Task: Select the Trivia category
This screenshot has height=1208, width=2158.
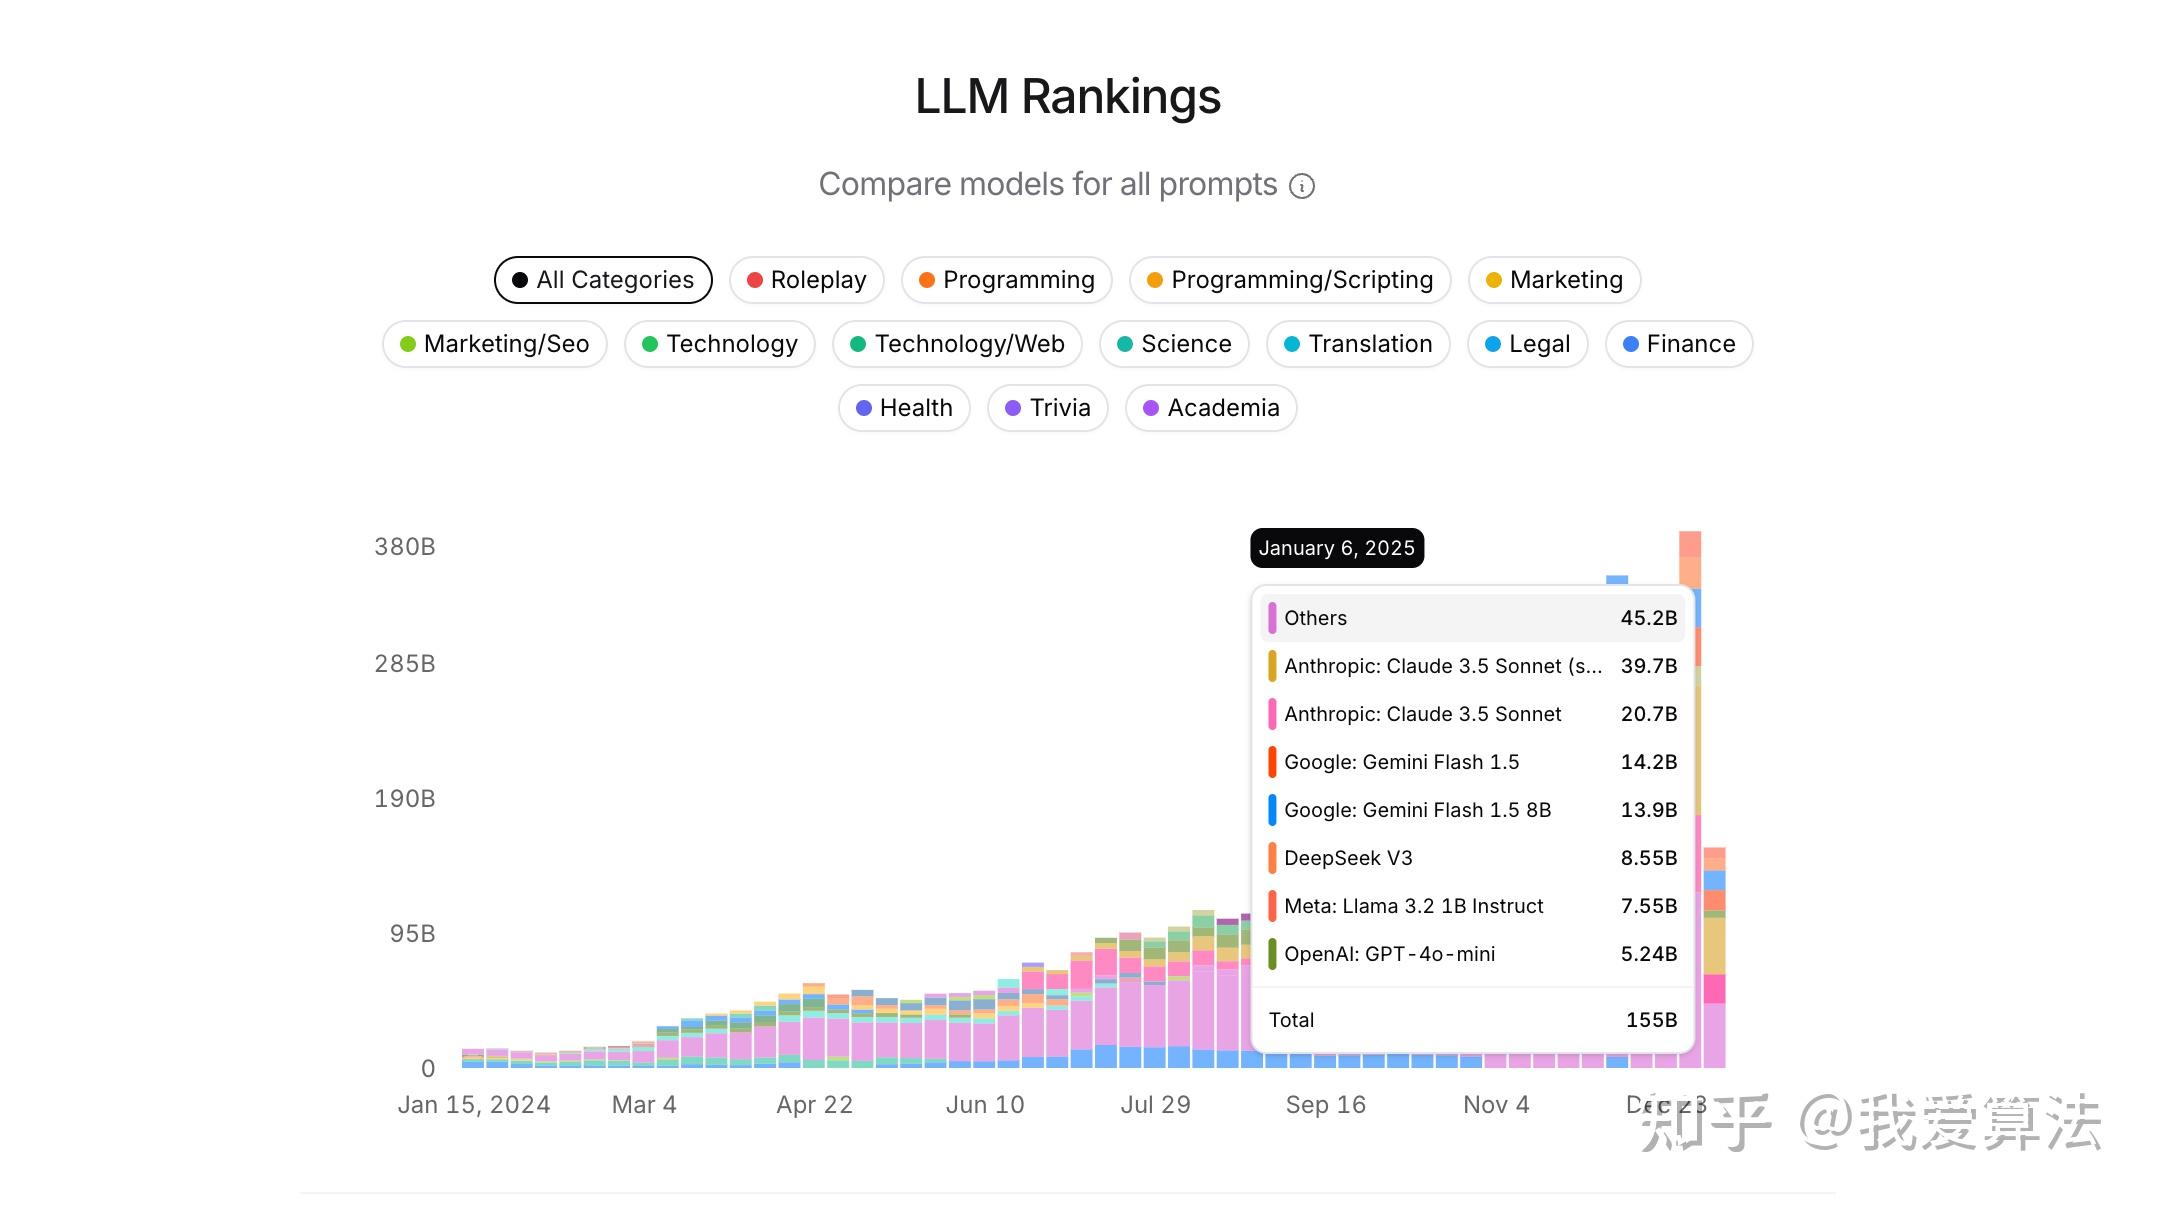Action: (x=1047, y=408)
